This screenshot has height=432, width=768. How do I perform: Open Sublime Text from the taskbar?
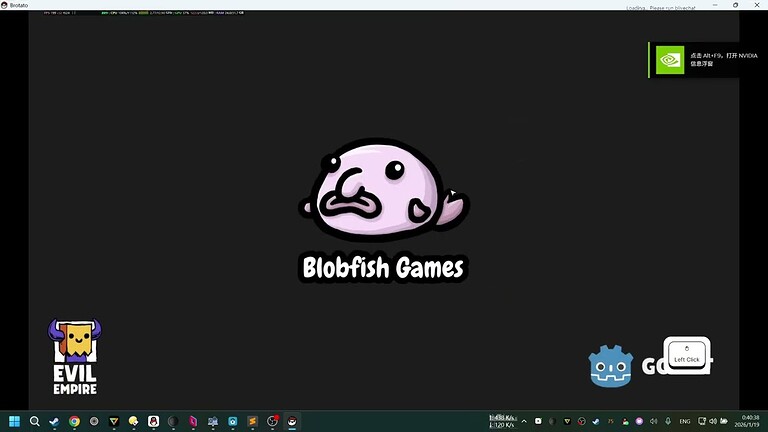(252, 421)
